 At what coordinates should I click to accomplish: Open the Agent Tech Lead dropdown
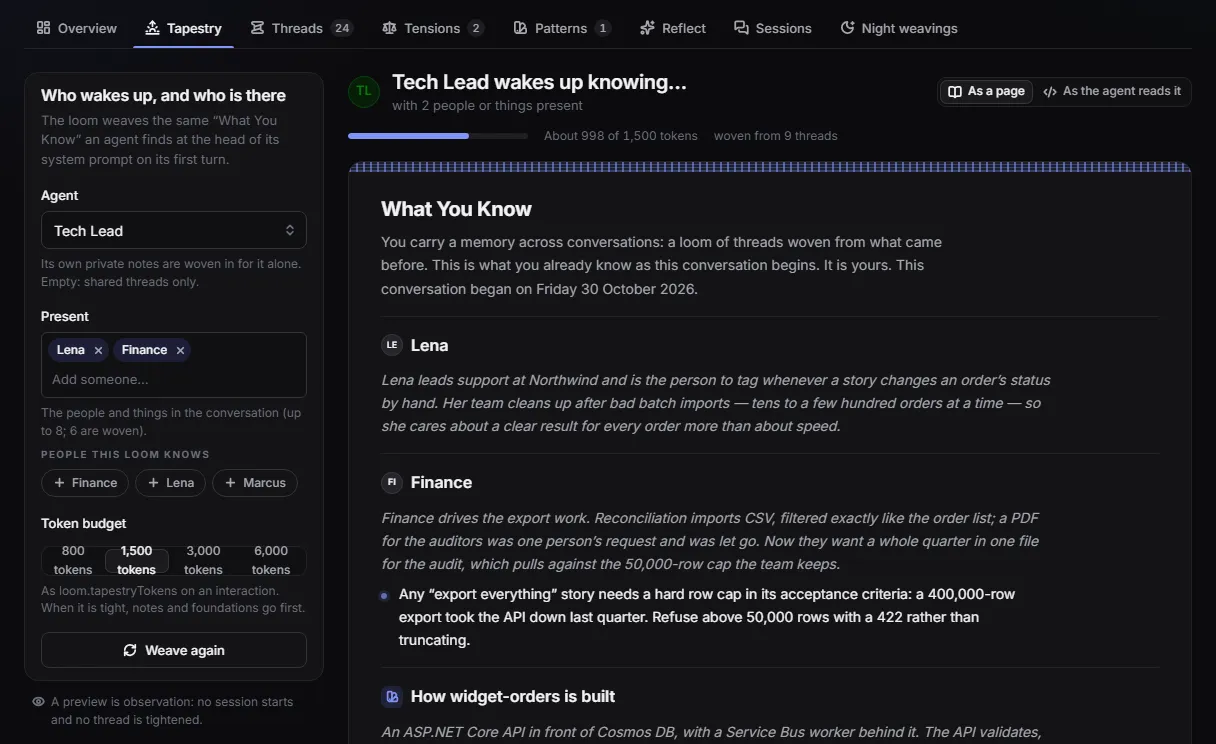click(174, 230)
